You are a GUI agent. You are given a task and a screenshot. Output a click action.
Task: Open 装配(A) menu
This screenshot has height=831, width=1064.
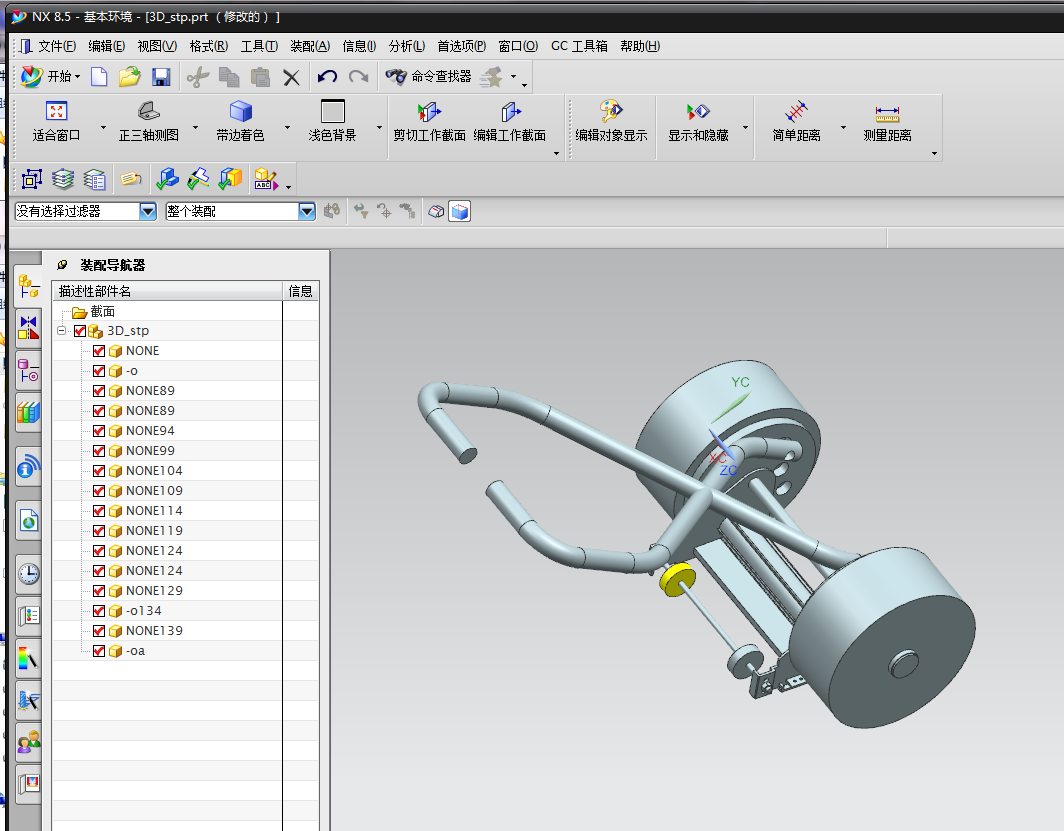pos(310,46)
